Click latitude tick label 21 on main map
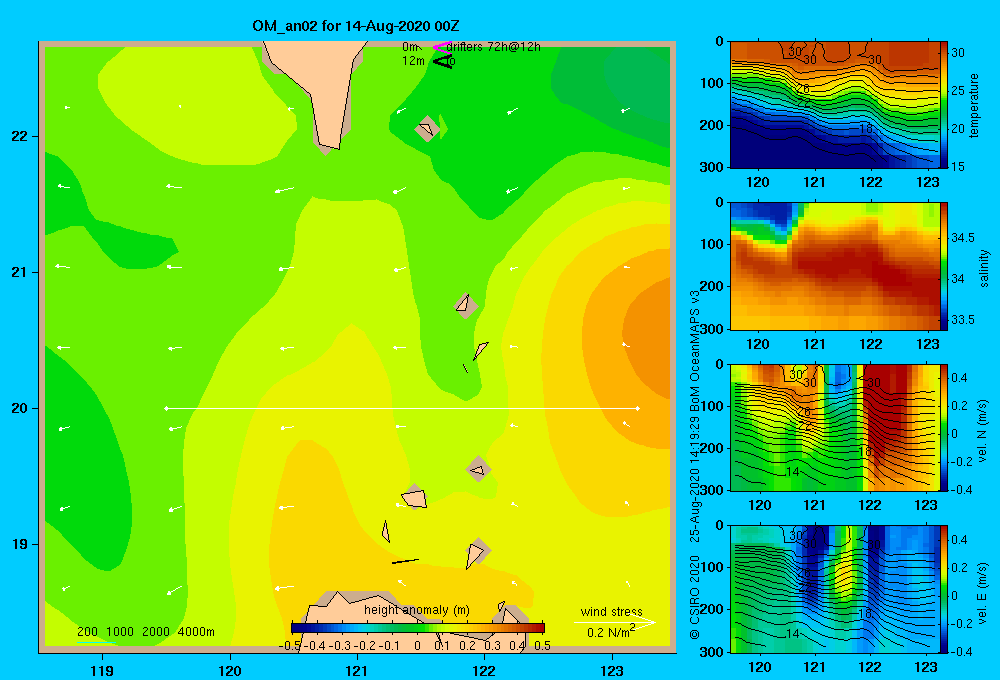 [x=19, y=272]
